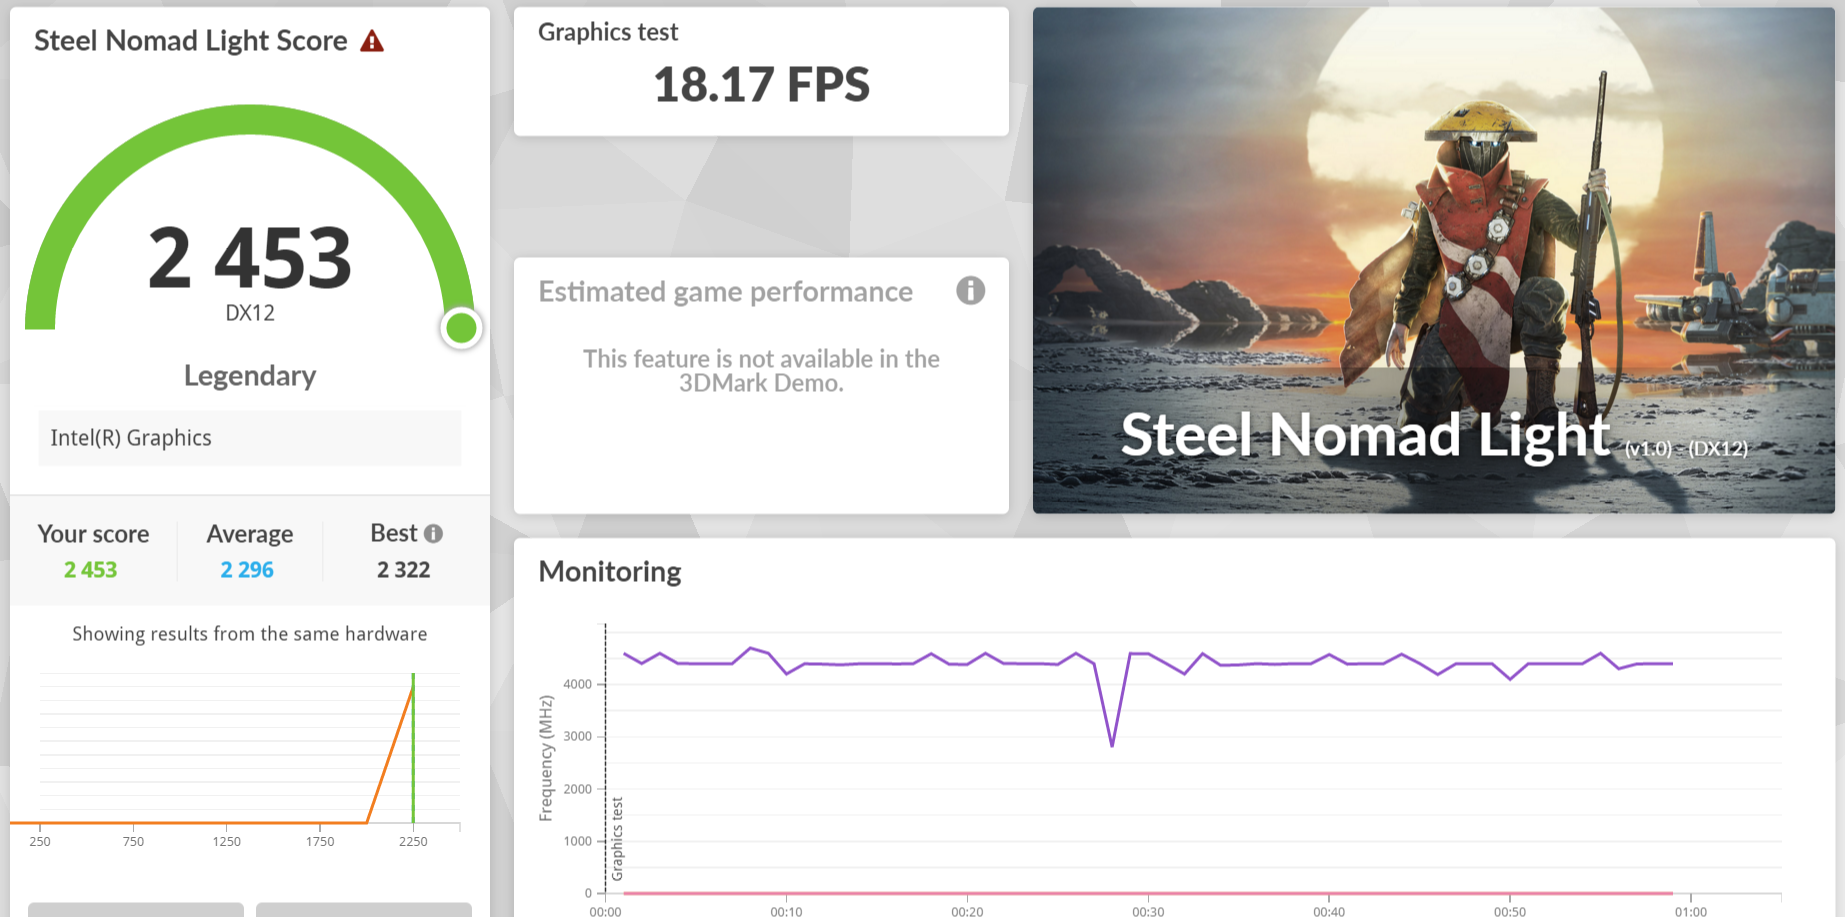Screen dimensions: 1845x917
Task: Open the Steel Nomad Light artwork thumbnail
Action: 1433,261
